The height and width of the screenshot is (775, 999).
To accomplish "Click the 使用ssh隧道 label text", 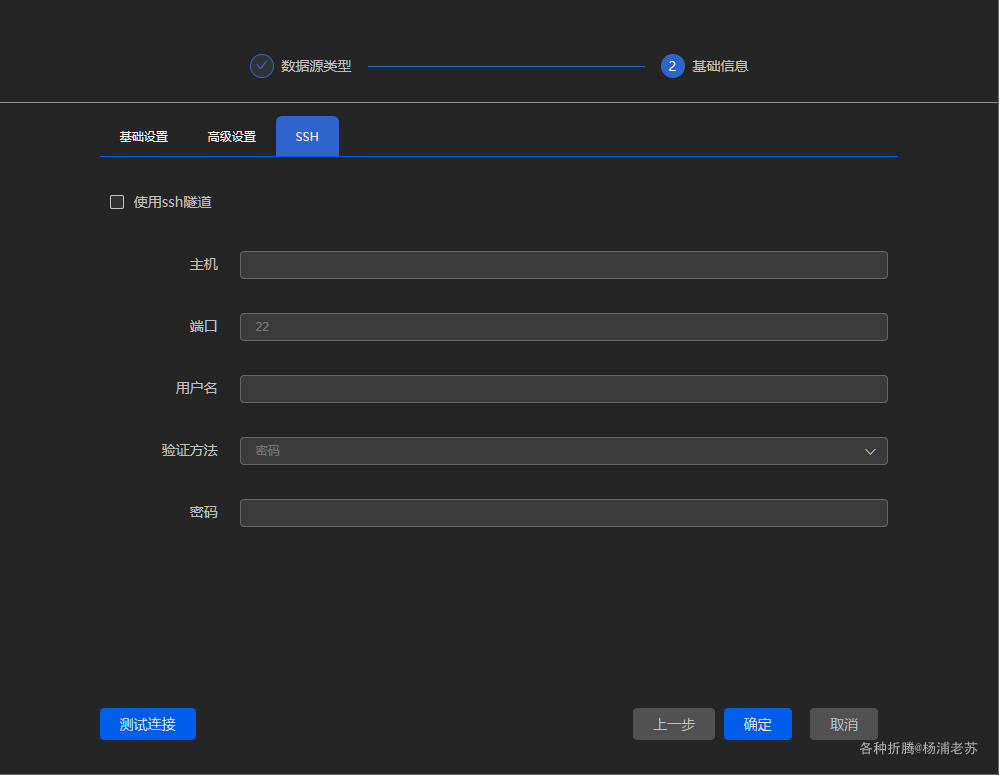I will 172,202.
